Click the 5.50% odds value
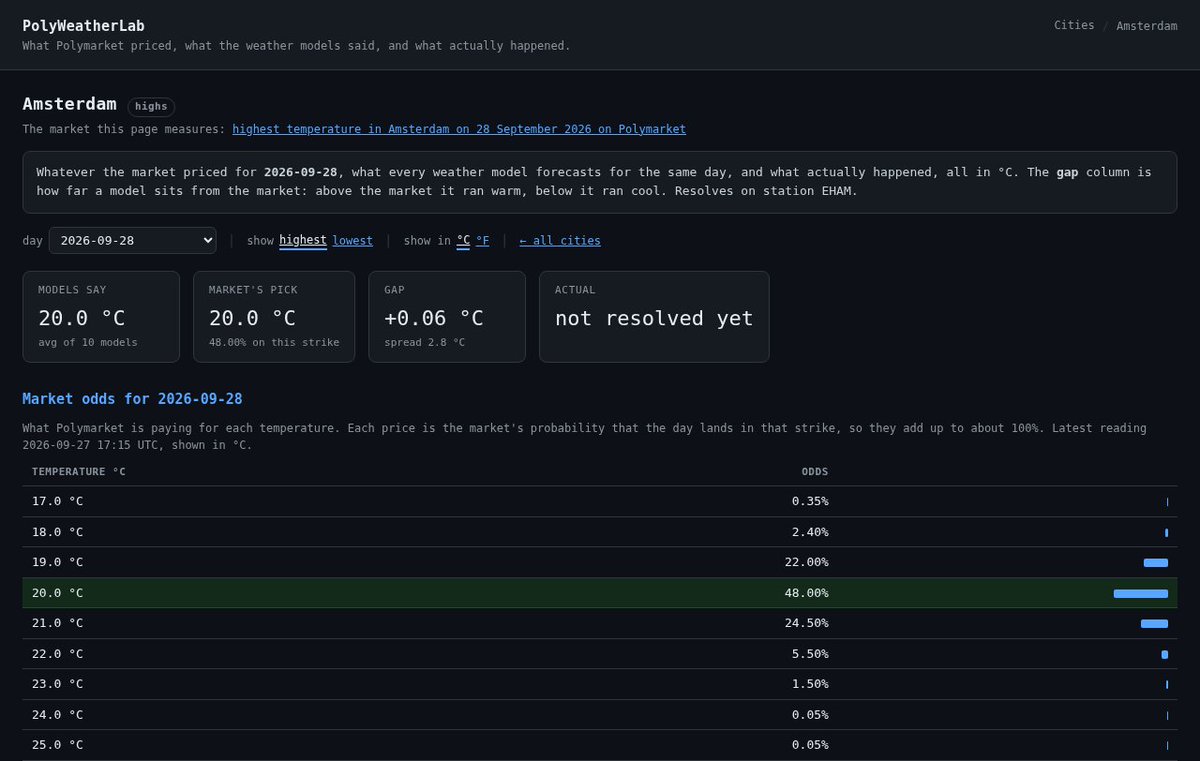Image resolution: width=1200 pixels, height=761 pixels. 810,654
